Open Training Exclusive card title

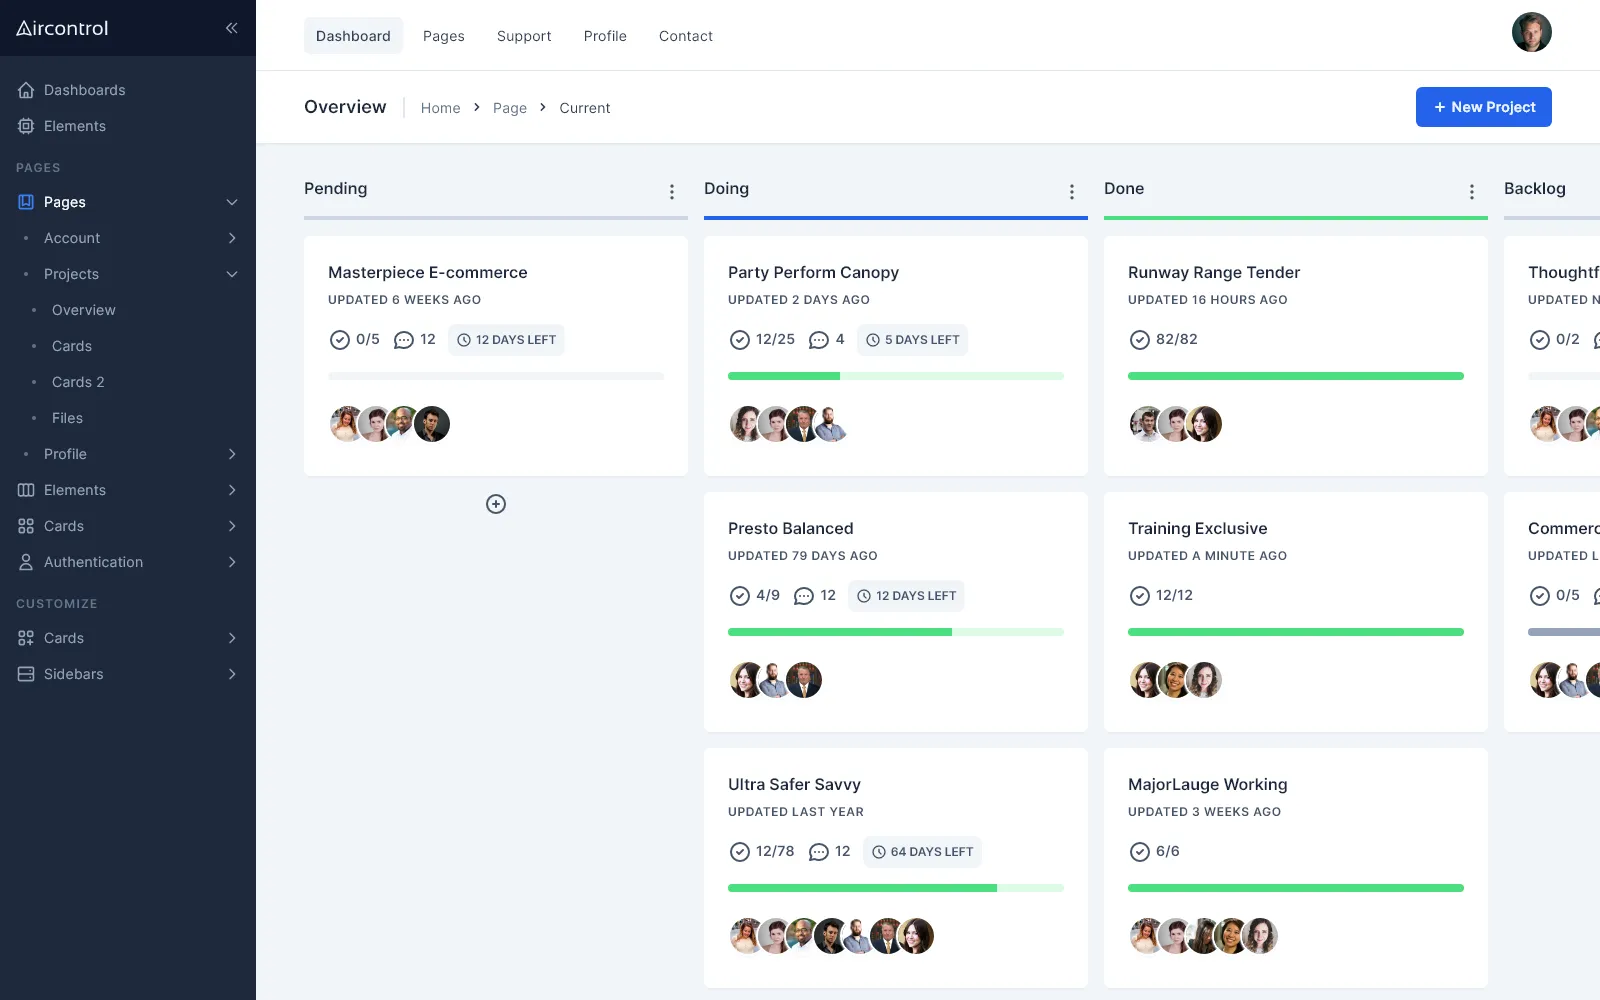[1198, 528]
